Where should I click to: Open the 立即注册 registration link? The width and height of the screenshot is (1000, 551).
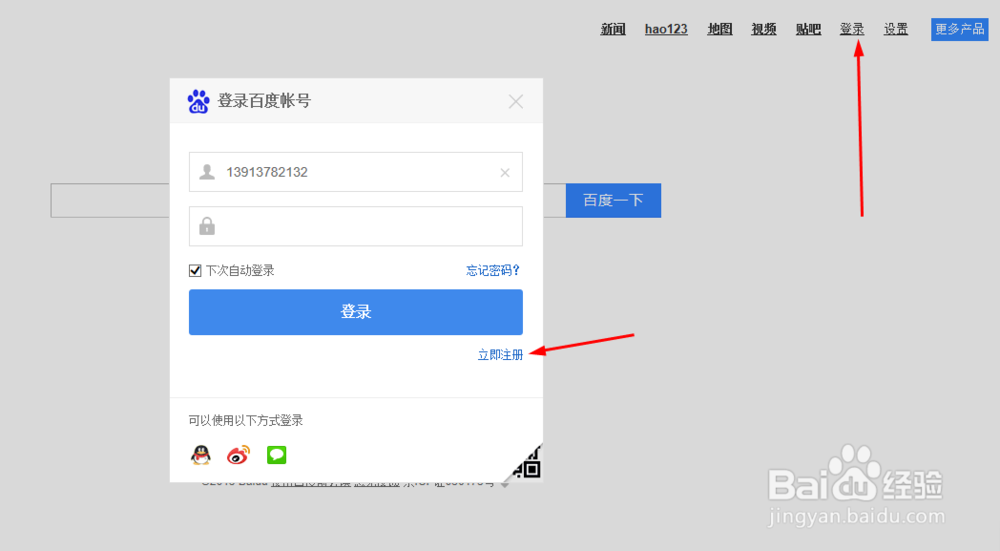[501, 355]
